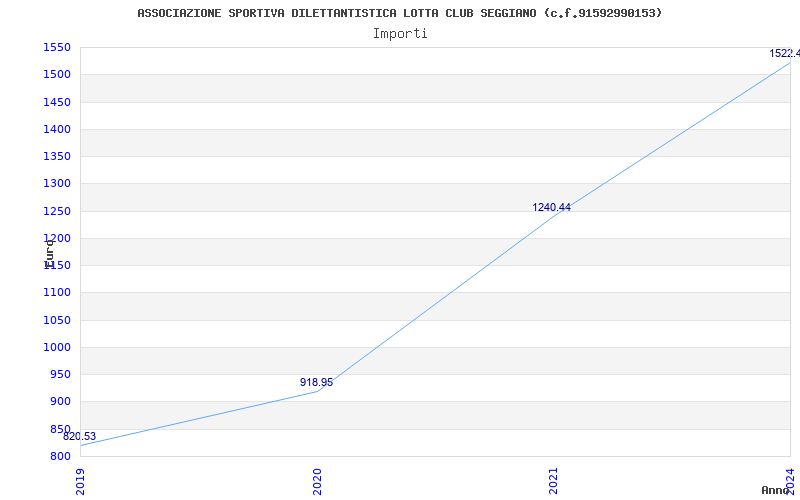Image resolution: width=800 pixels, height=500 pixels.
Task: Click the Importi subtitle
Action: [x=400, y=34]
